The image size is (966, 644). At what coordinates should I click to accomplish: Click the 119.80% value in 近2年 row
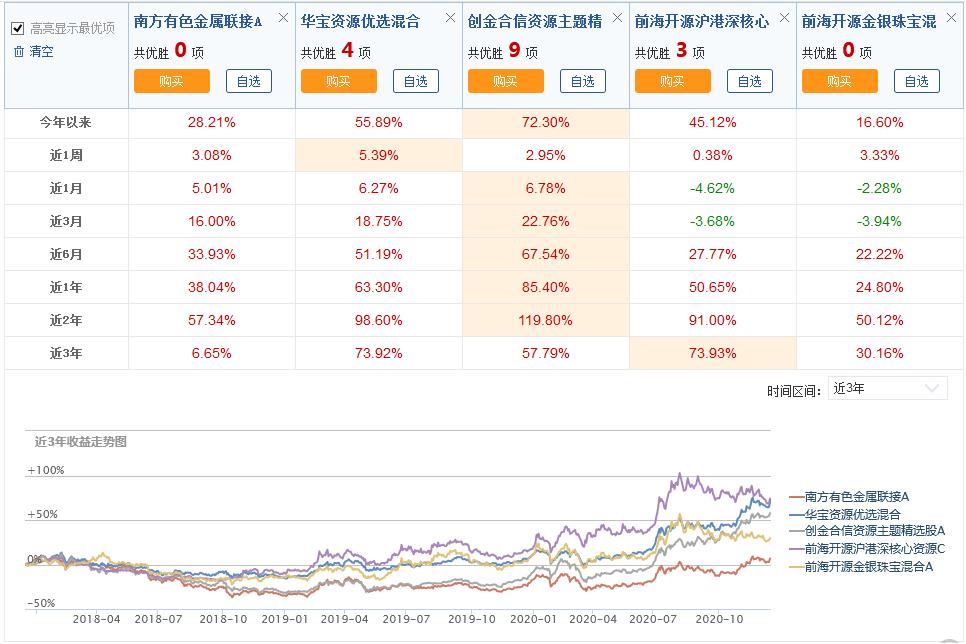(544, 320)
